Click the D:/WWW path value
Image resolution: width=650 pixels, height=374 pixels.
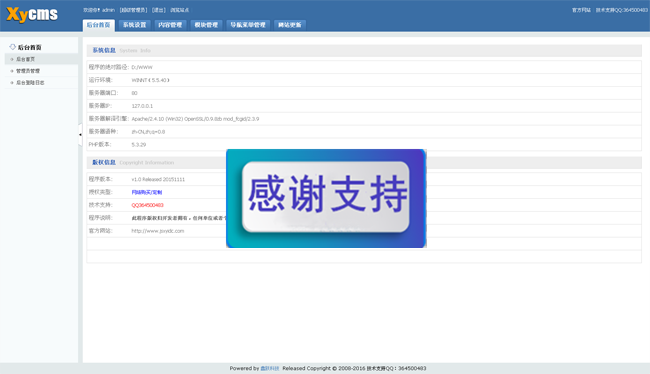(x=142, y=67)
